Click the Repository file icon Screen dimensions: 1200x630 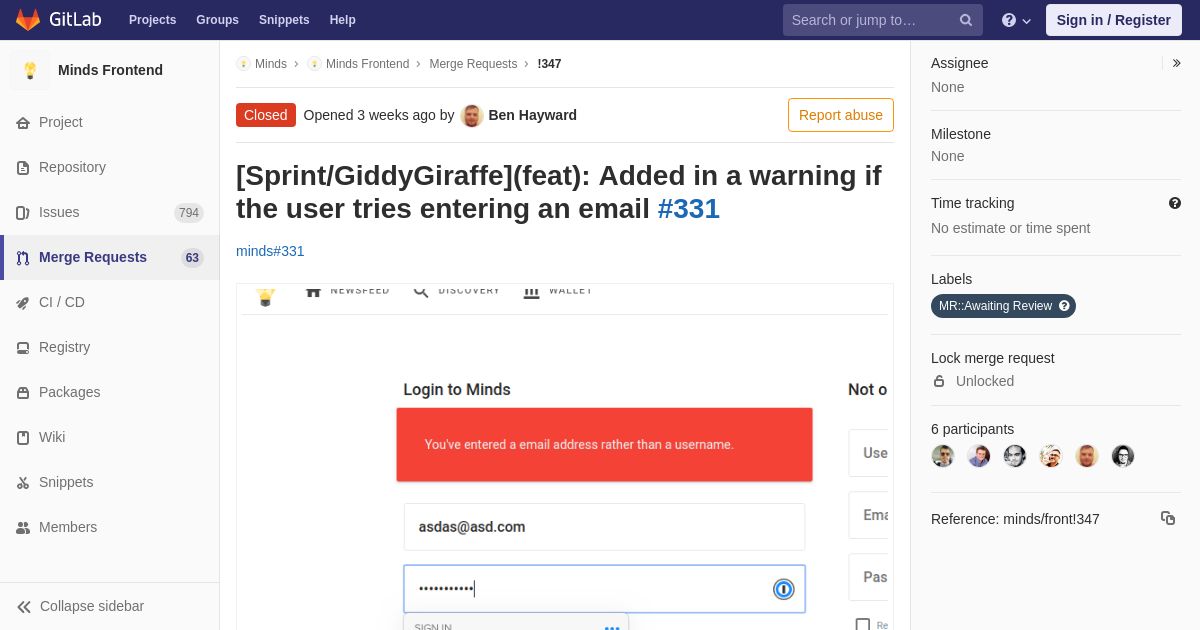point(23,167)
